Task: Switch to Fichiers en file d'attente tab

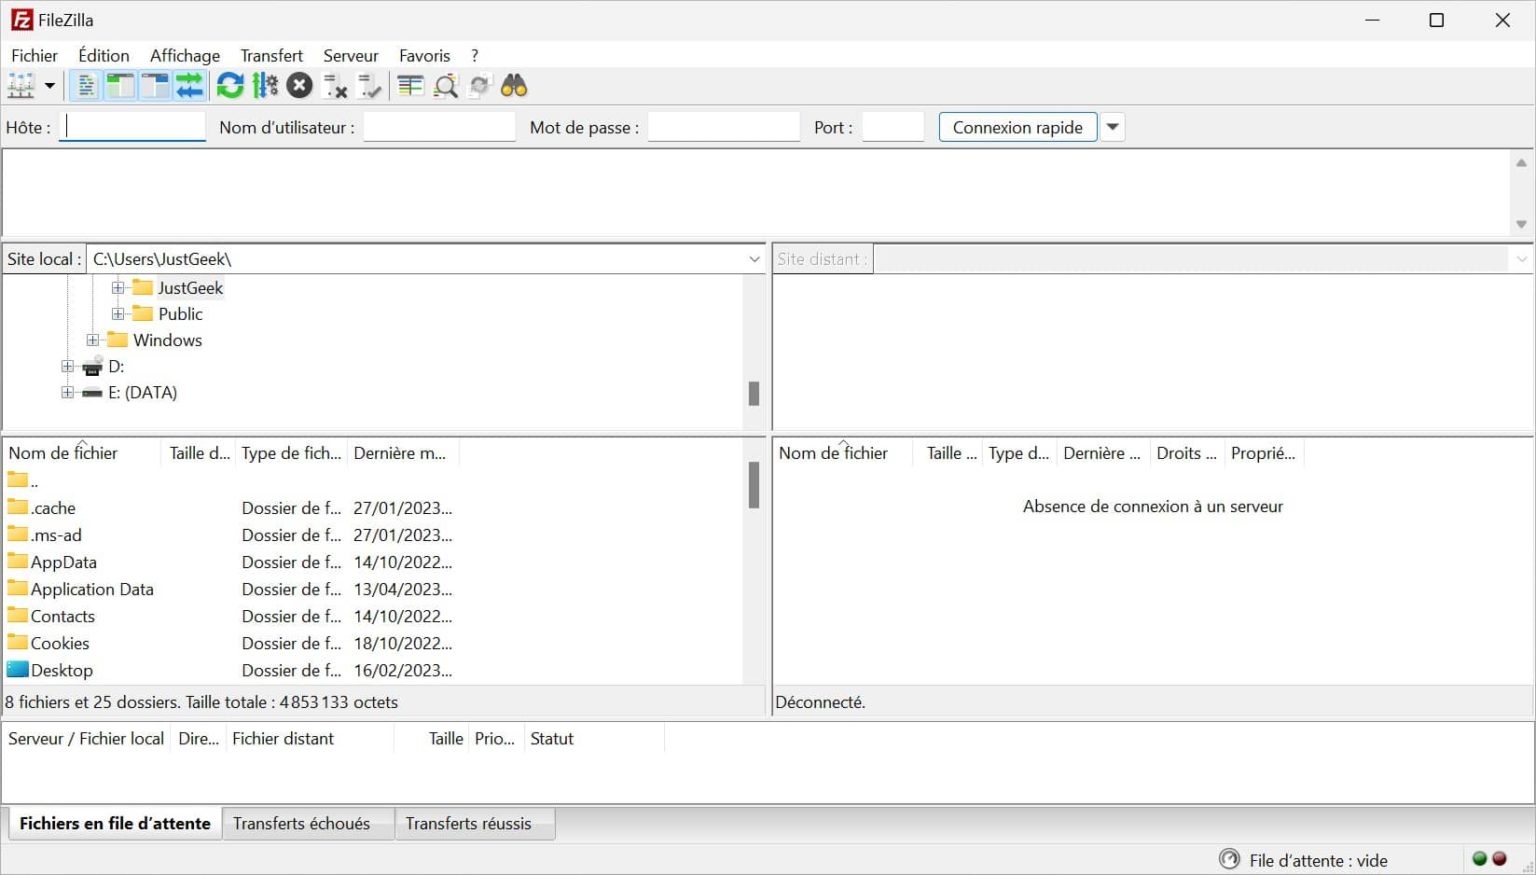Action: point(115,823)
